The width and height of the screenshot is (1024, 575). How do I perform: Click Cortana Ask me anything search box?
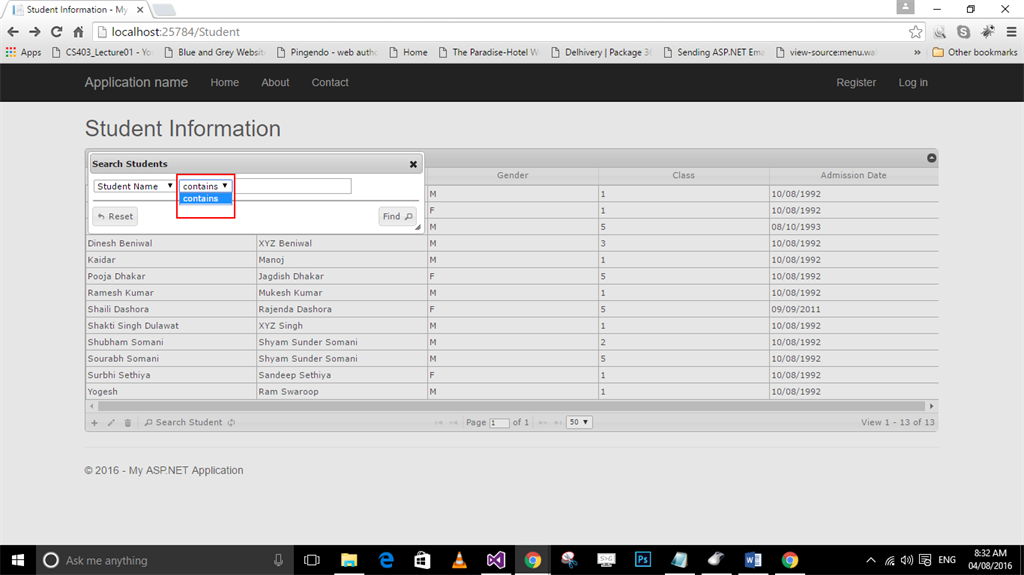[x=163, y=560]
